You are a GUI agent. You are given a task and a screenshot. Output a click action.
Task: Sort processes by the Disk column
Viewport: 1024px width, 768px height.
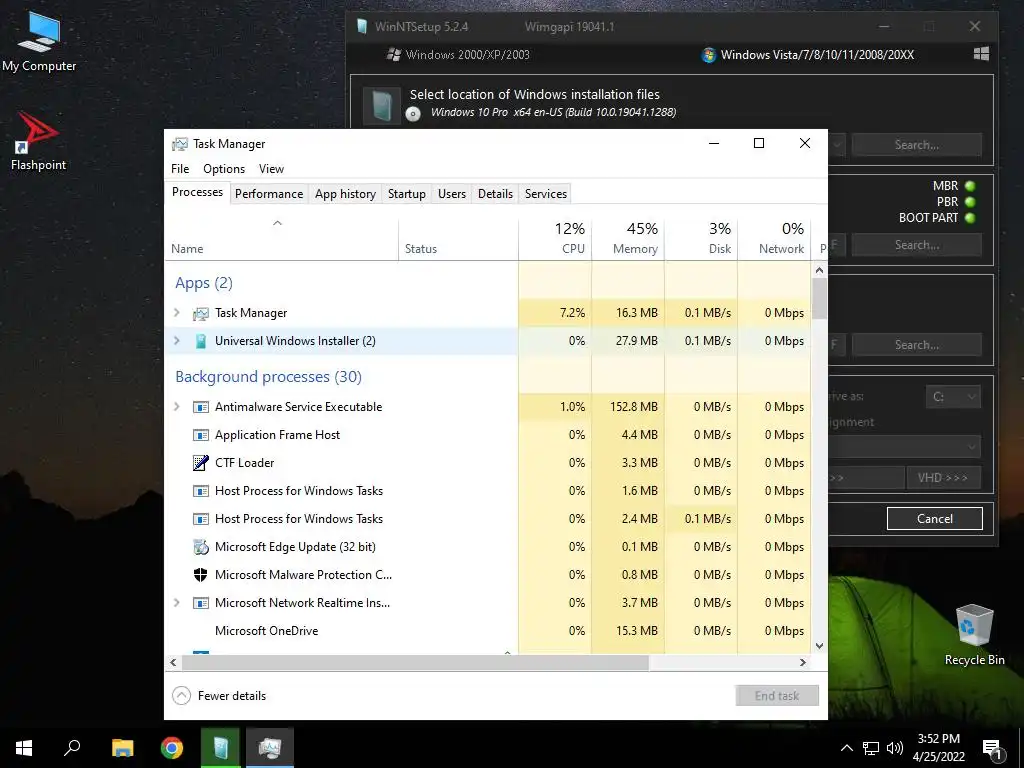click(701, 238)
